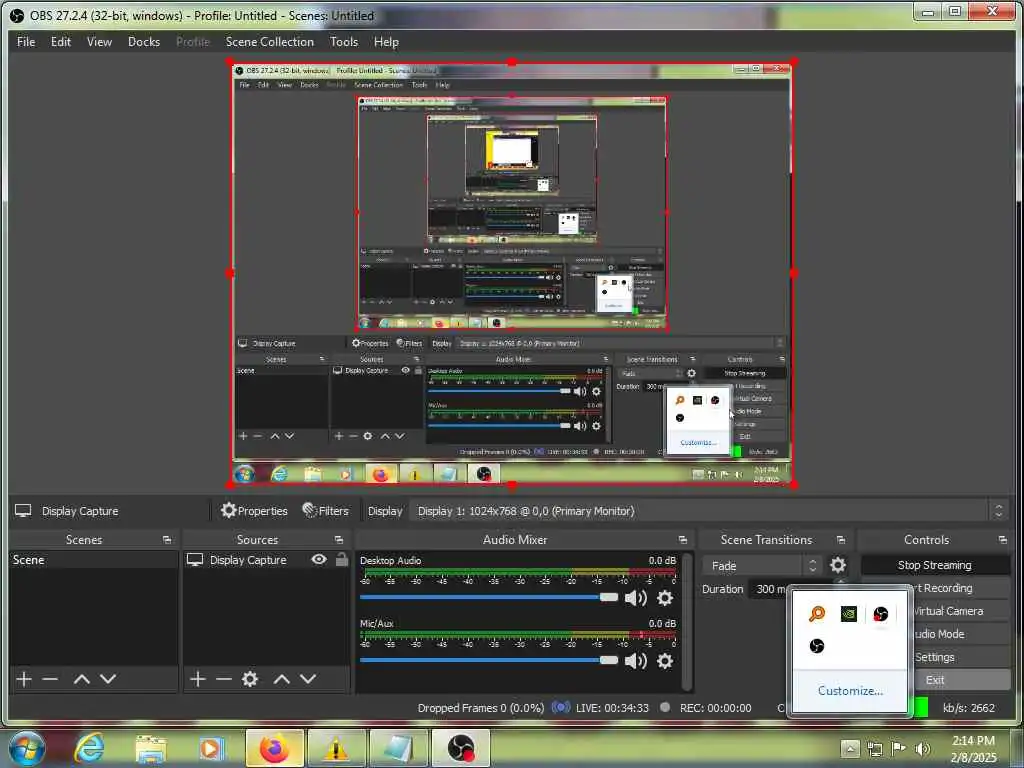Image resolution: width=1024 pixels, height=768 pixels.
Task: Remove selected scene with minus icon
Action: 50,679
